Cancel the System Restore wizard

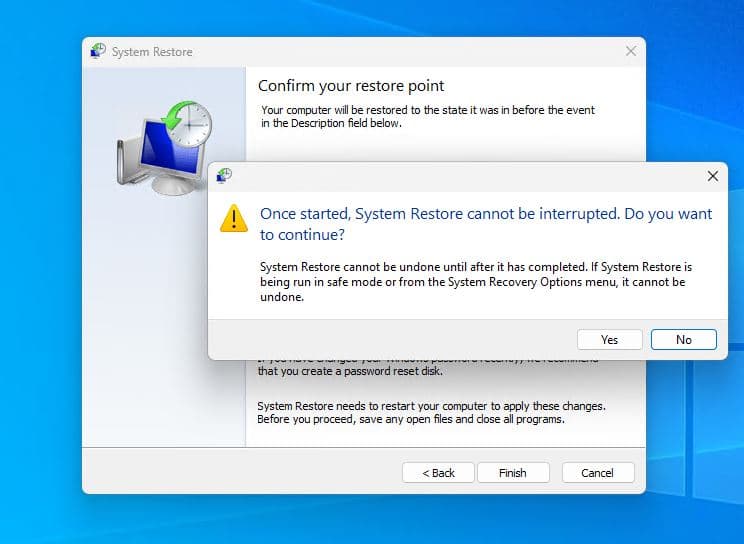597,473
